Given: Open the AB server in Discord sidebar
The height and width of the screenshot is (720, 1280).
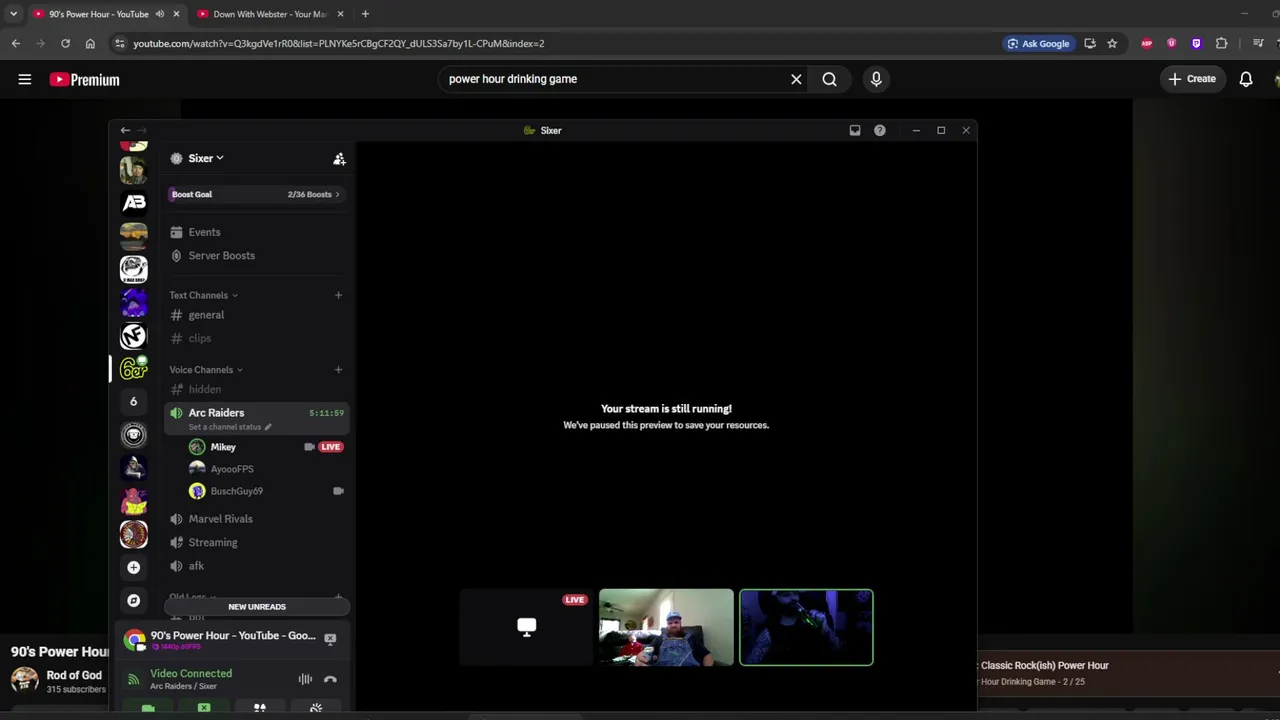Looking at the screenshot, I should tap(133, 202).
